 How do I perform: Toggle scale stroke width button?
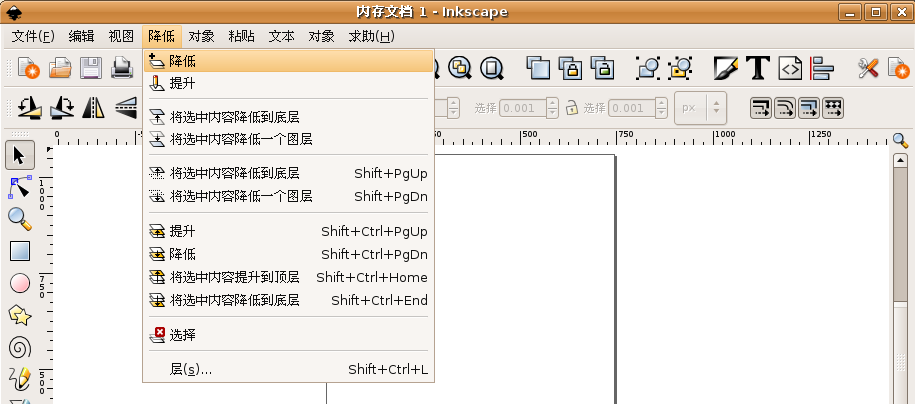761,108
